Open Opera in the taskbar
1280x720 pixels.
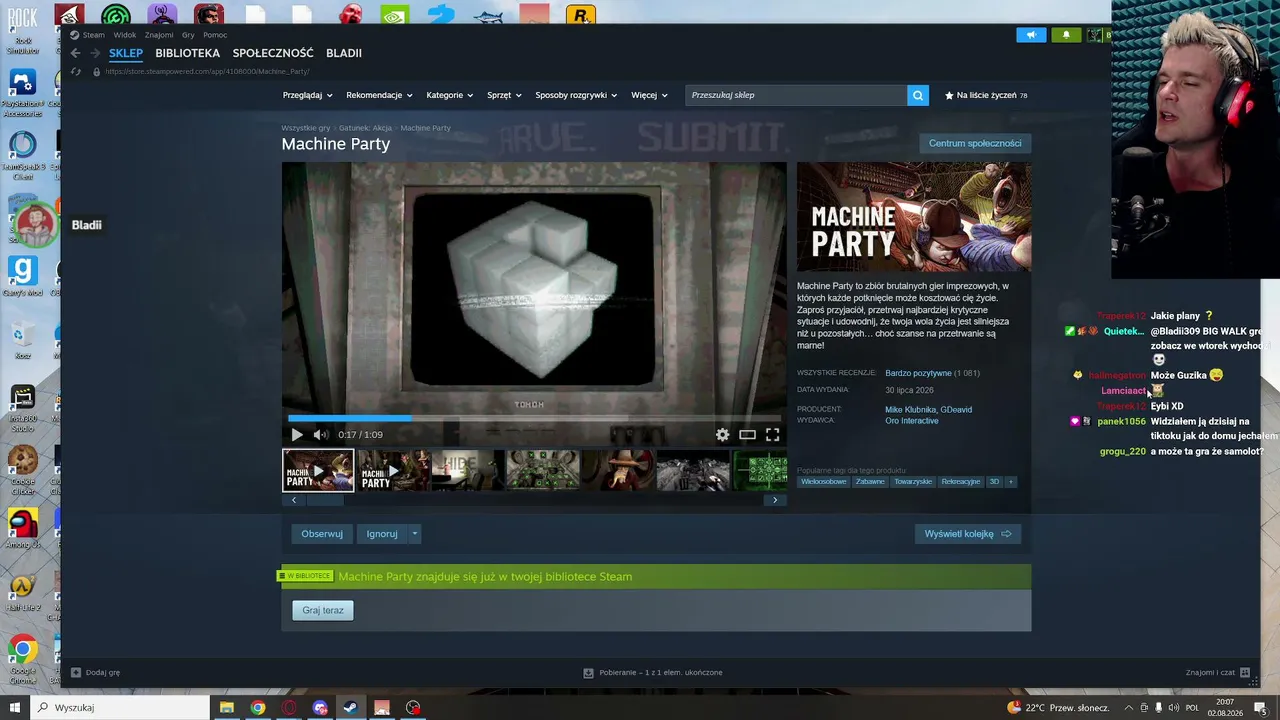[289, 708]
